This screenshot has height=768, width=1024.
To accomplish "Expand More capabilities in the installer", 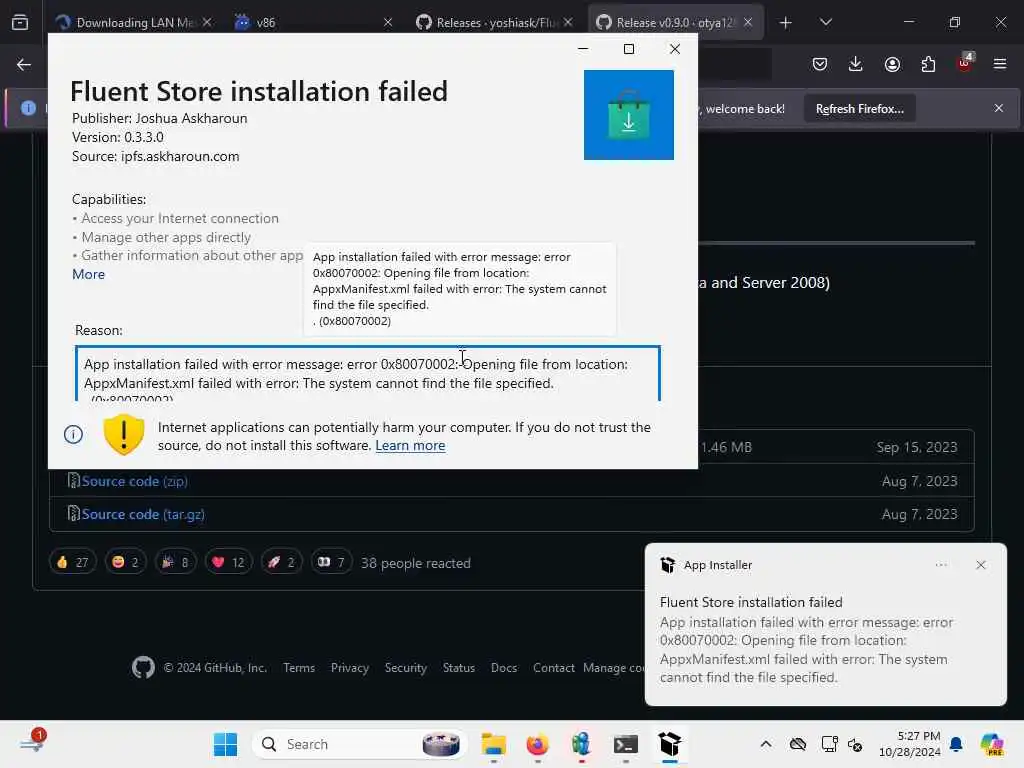I will click(x=88, y=274).
